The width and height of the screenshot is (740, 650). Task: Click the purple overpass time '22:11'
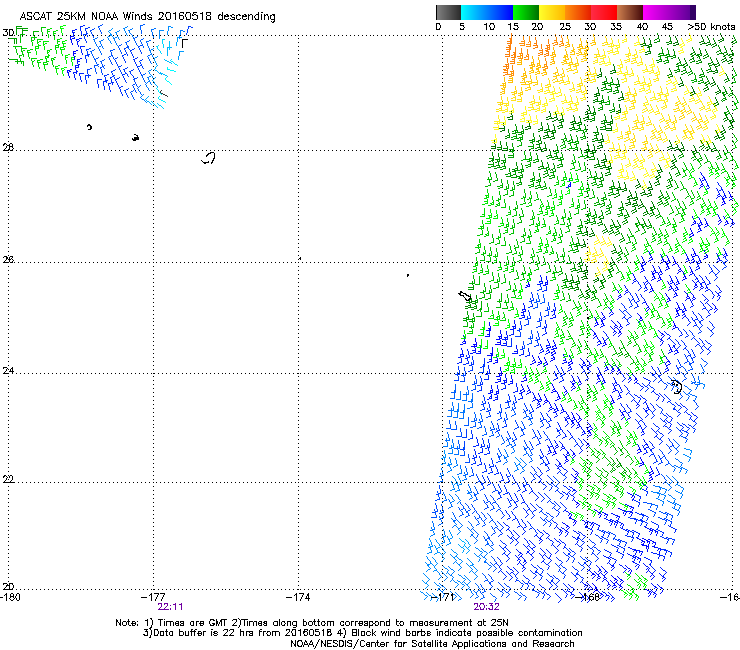[x=170, y=607]
